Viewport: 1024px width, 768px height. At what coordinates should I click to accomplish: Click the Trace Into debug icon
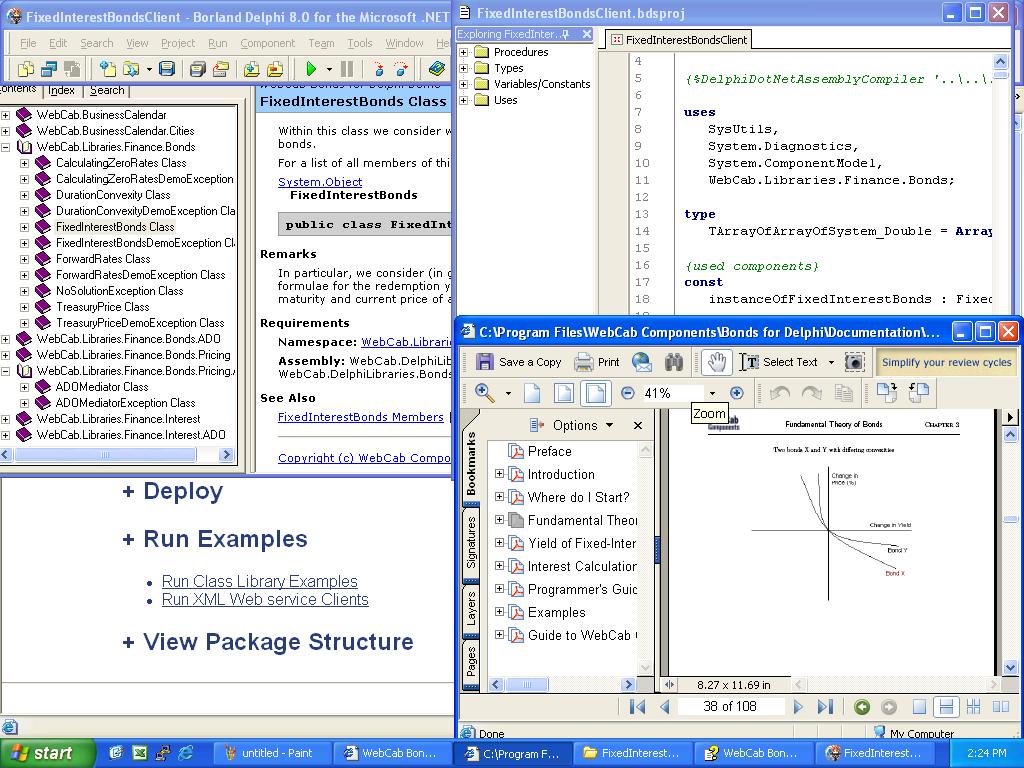(x=377, y=69)
